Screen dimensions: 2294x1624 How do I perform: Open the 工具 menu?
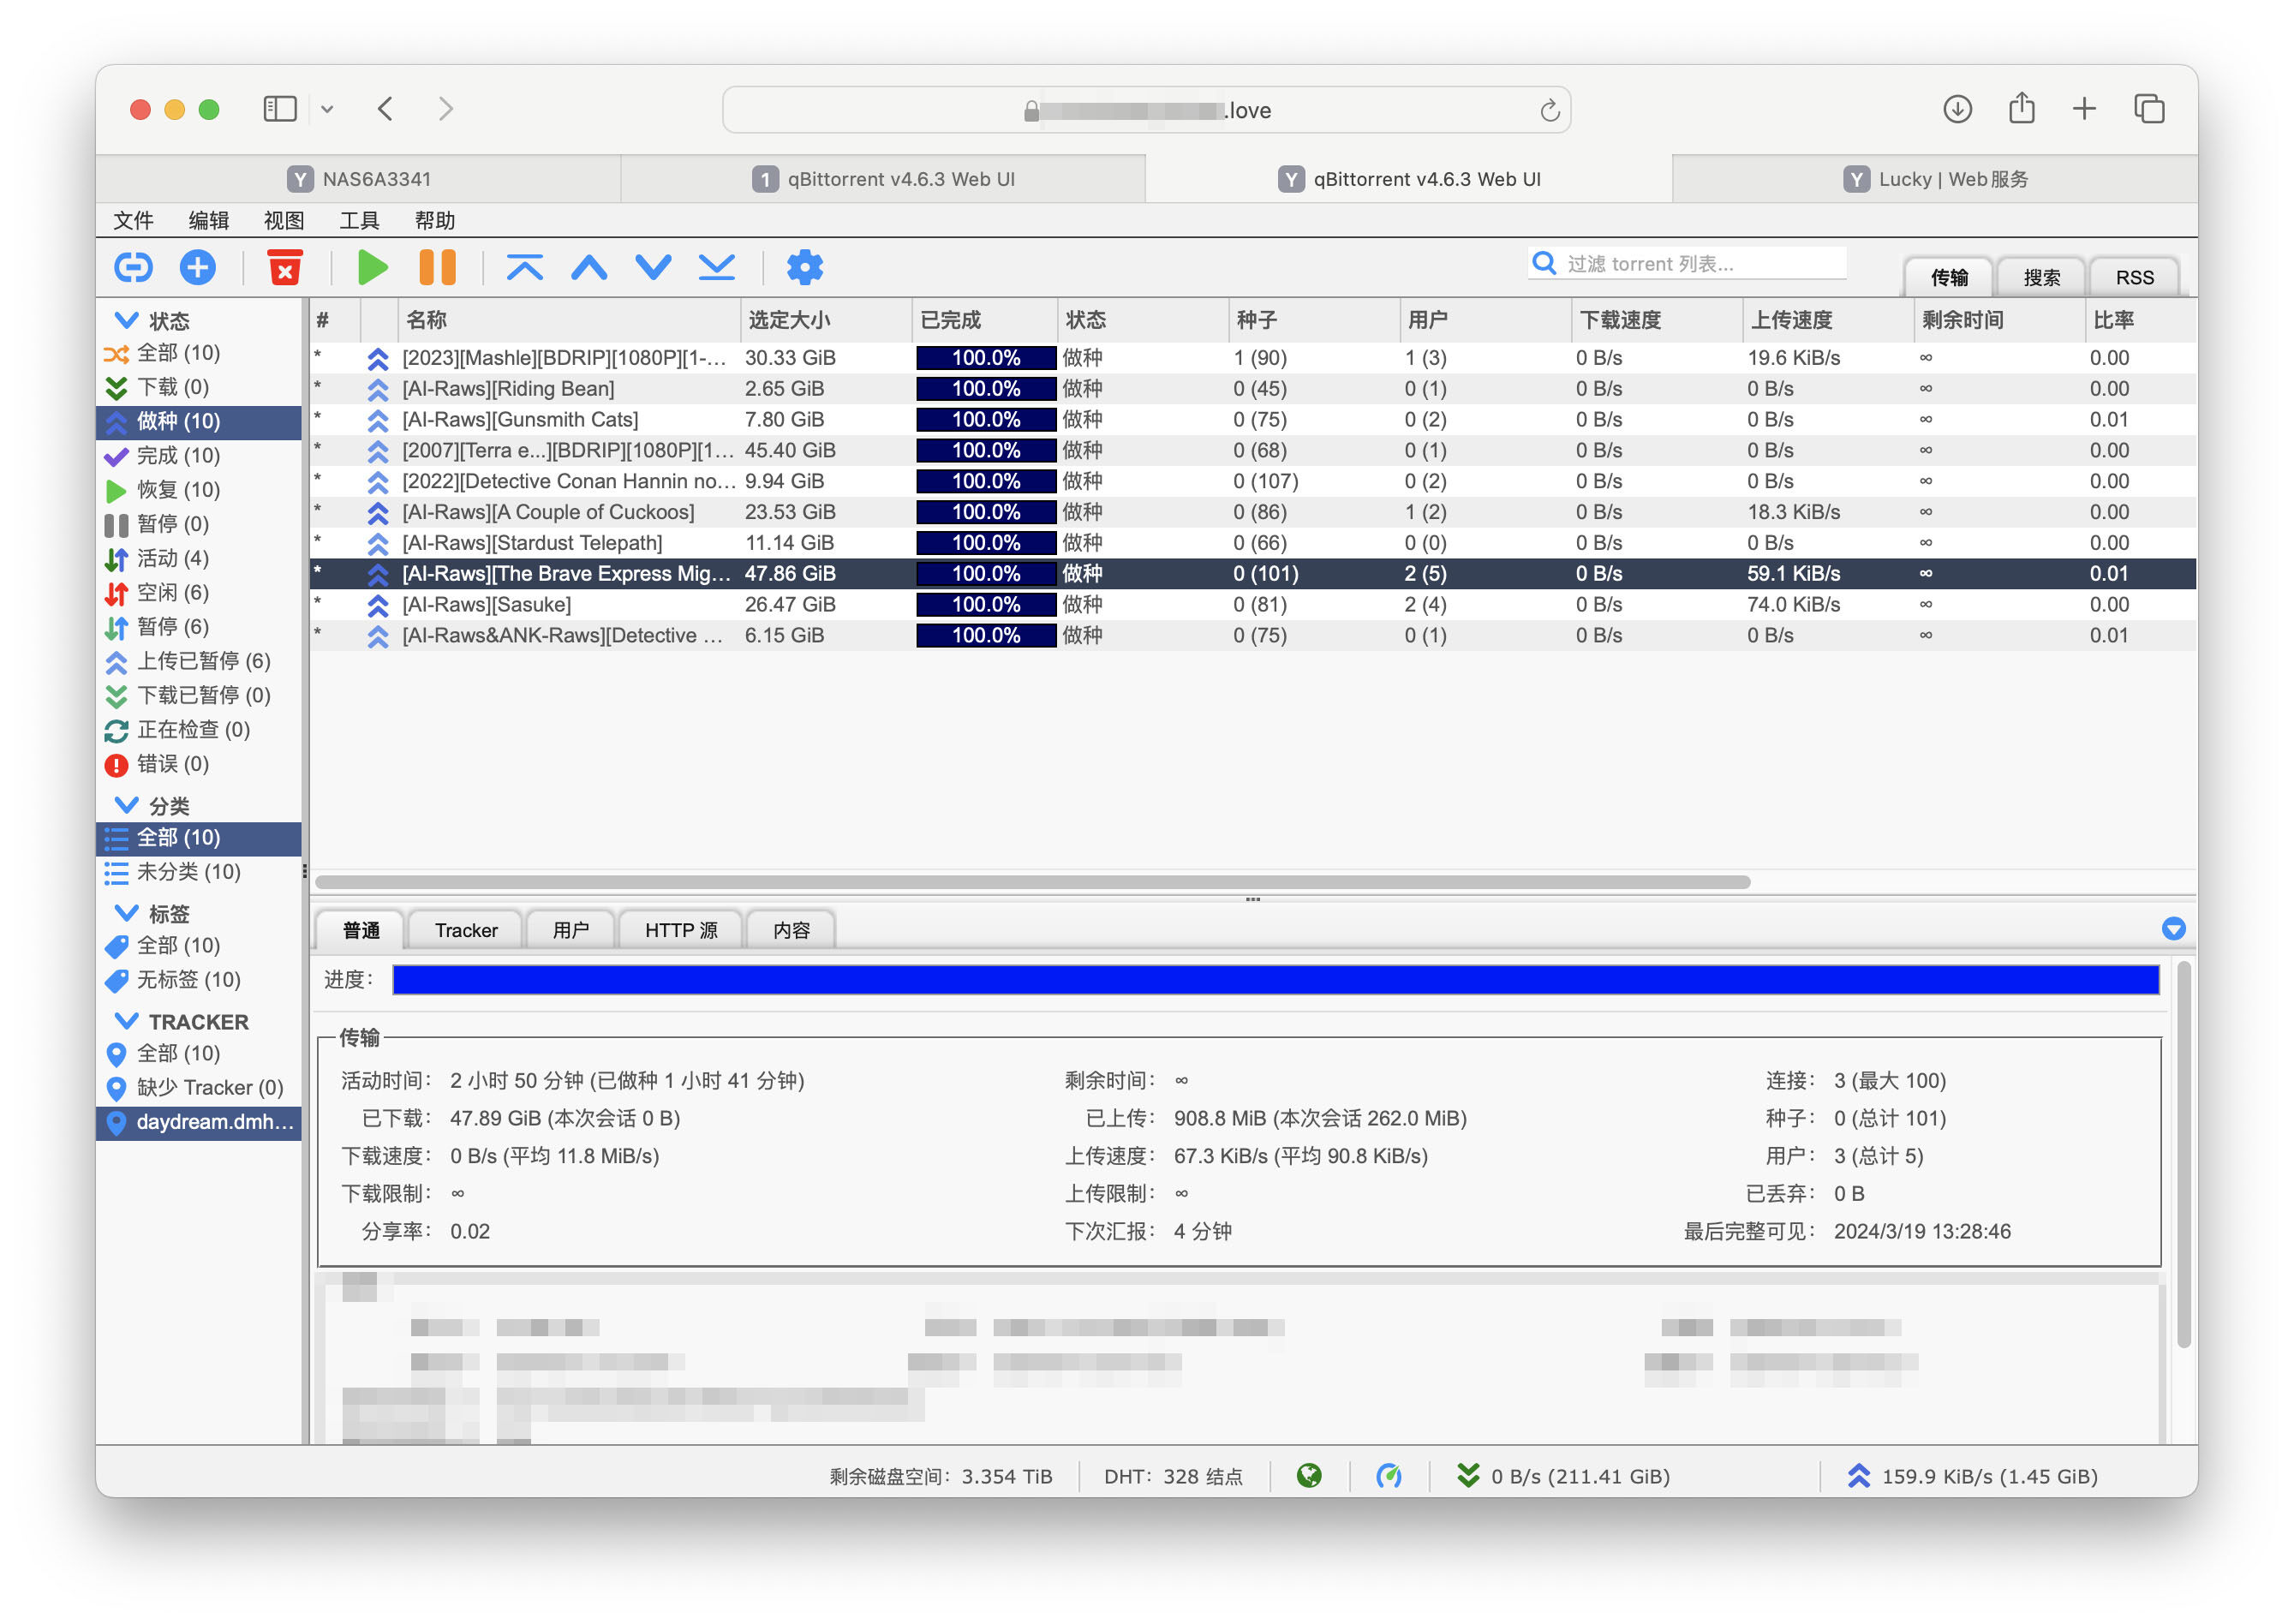pyautogui.click(x=359, y=220)
